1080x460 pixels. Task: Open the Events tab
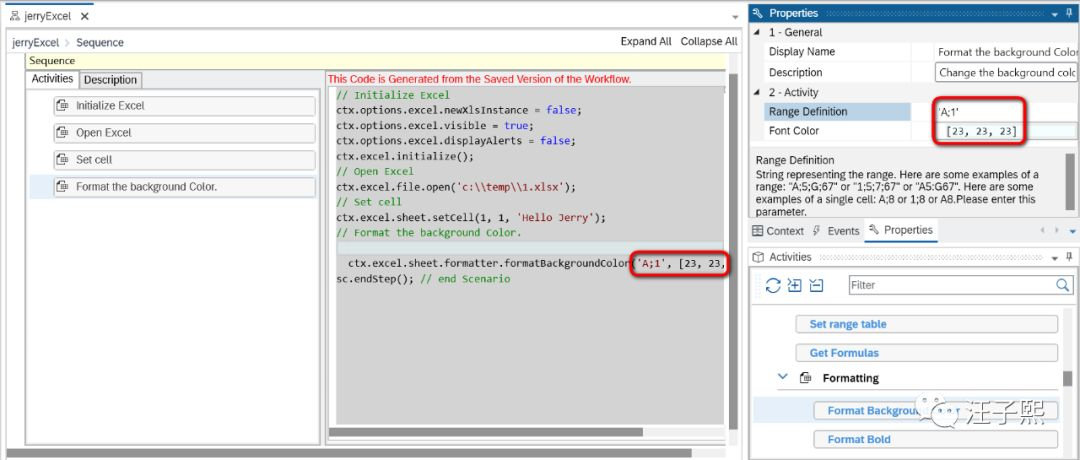[x=836, y=231]
